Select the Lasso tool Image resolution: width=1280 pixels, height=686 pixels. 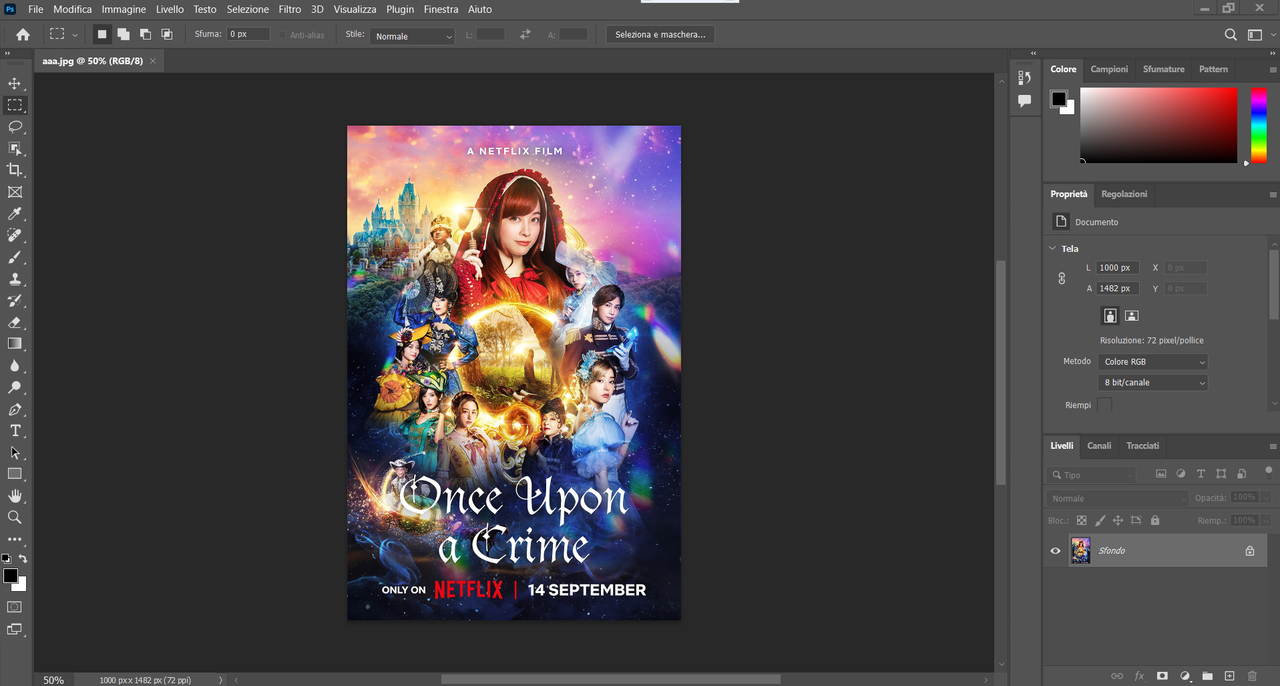click(x=15, y=127)
